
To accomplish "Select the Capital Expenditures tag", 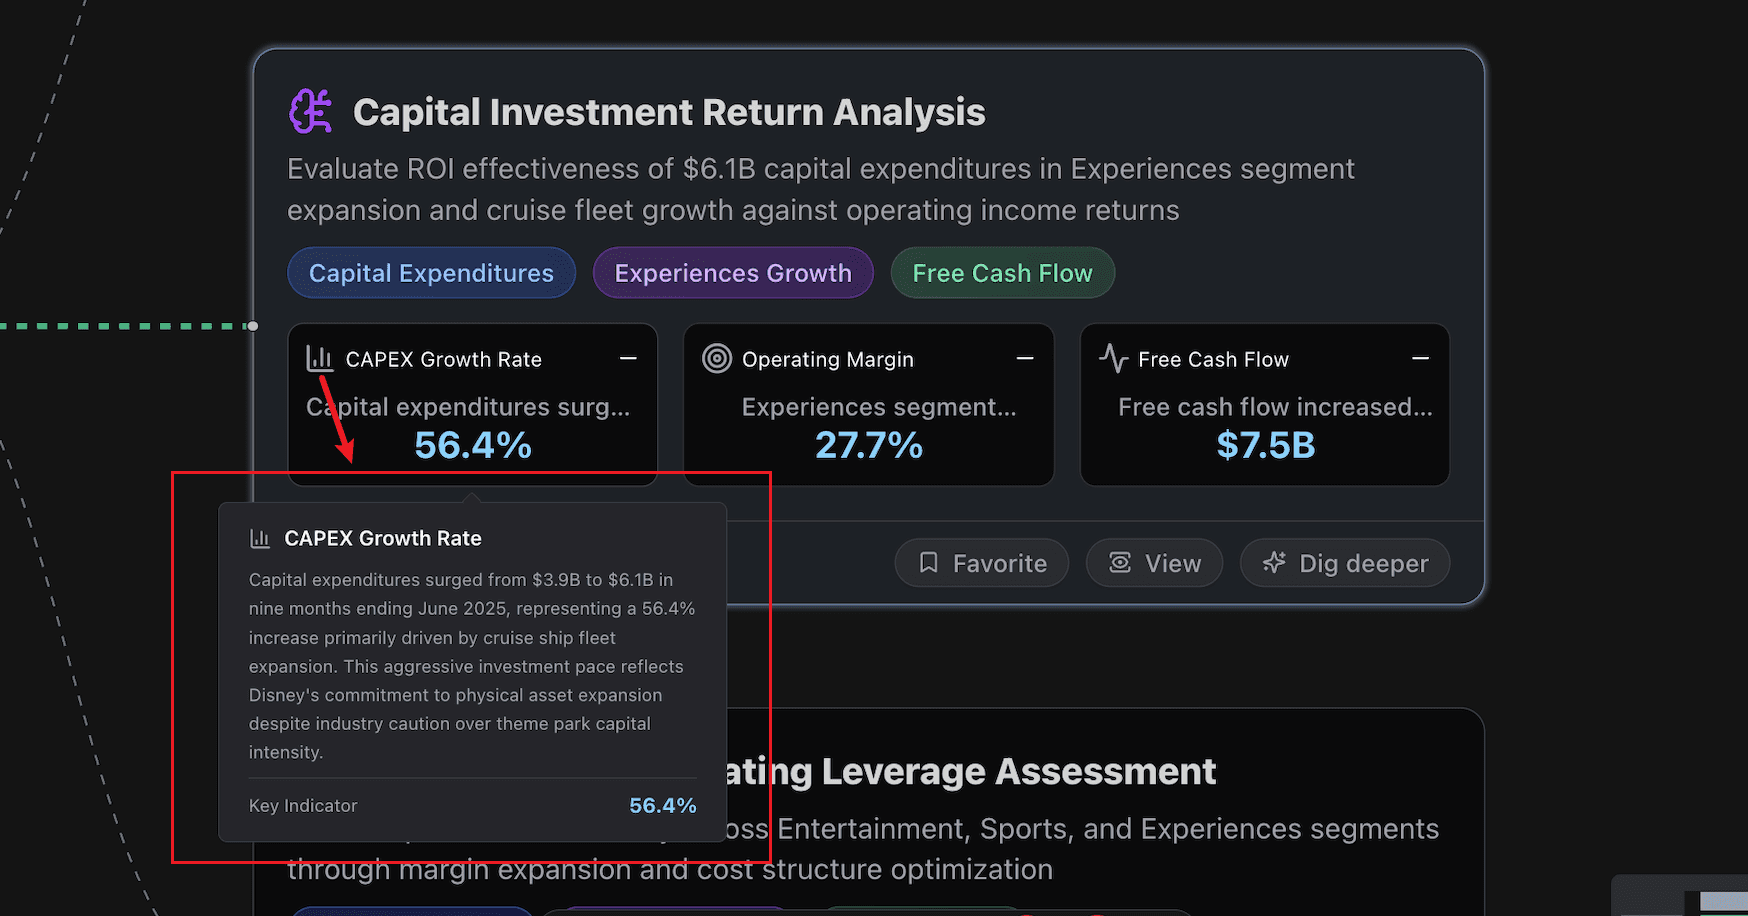I will [431, 273].
